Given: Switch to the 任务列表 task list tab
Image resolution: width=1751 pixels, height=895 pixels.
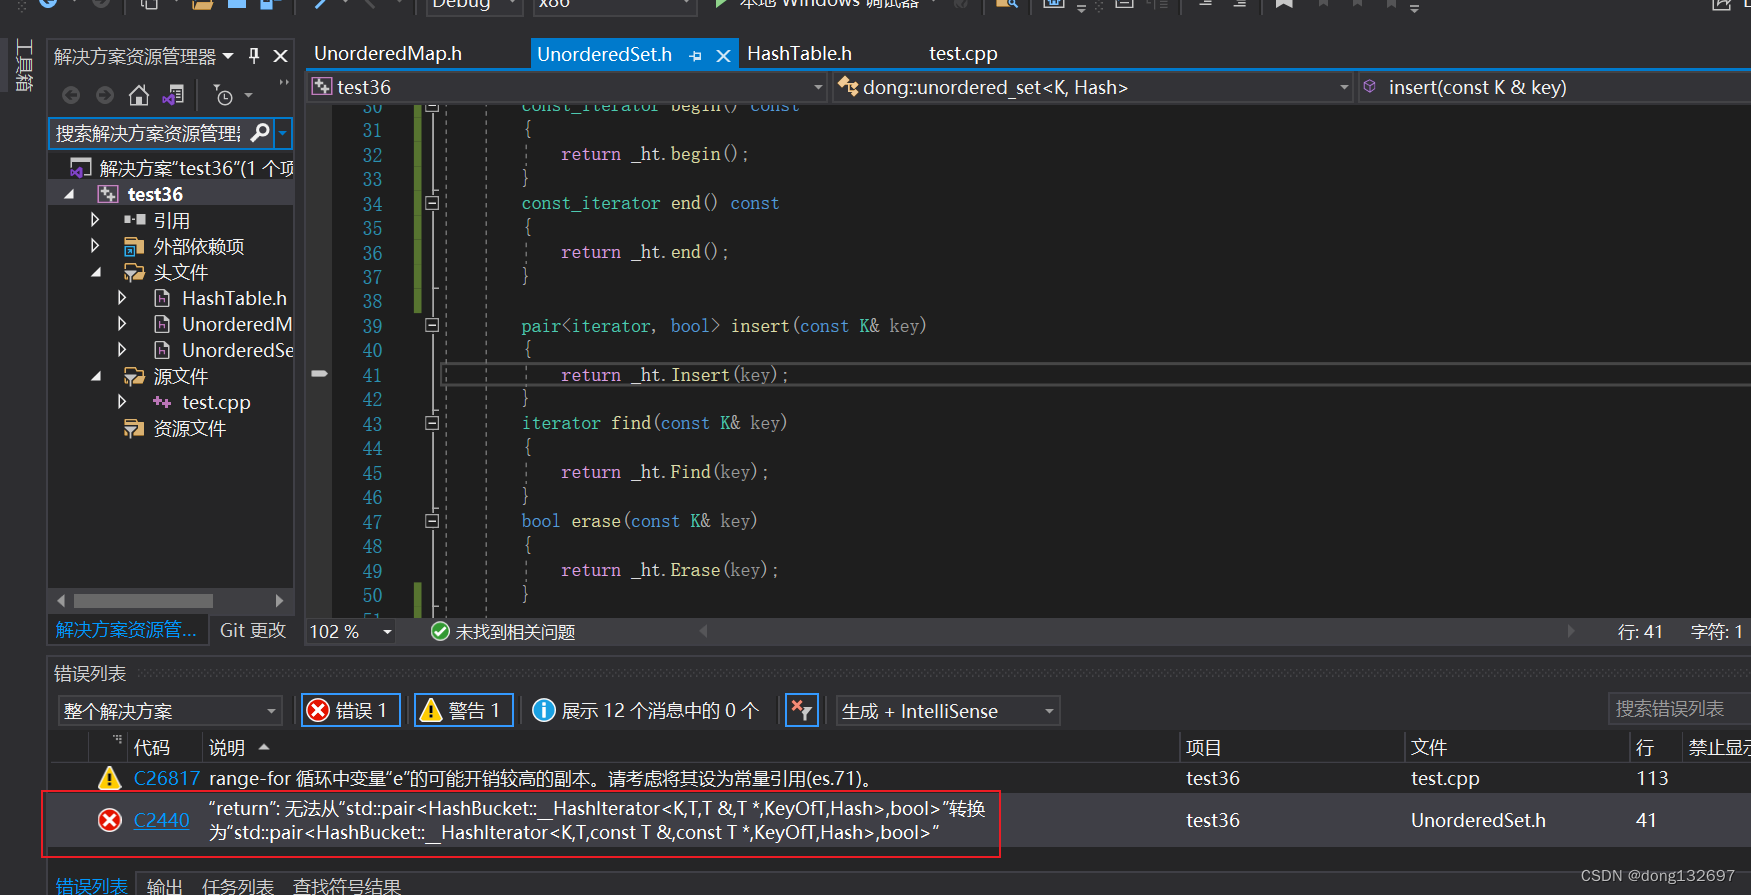Looking at the screenshot, I should point(238,886).
